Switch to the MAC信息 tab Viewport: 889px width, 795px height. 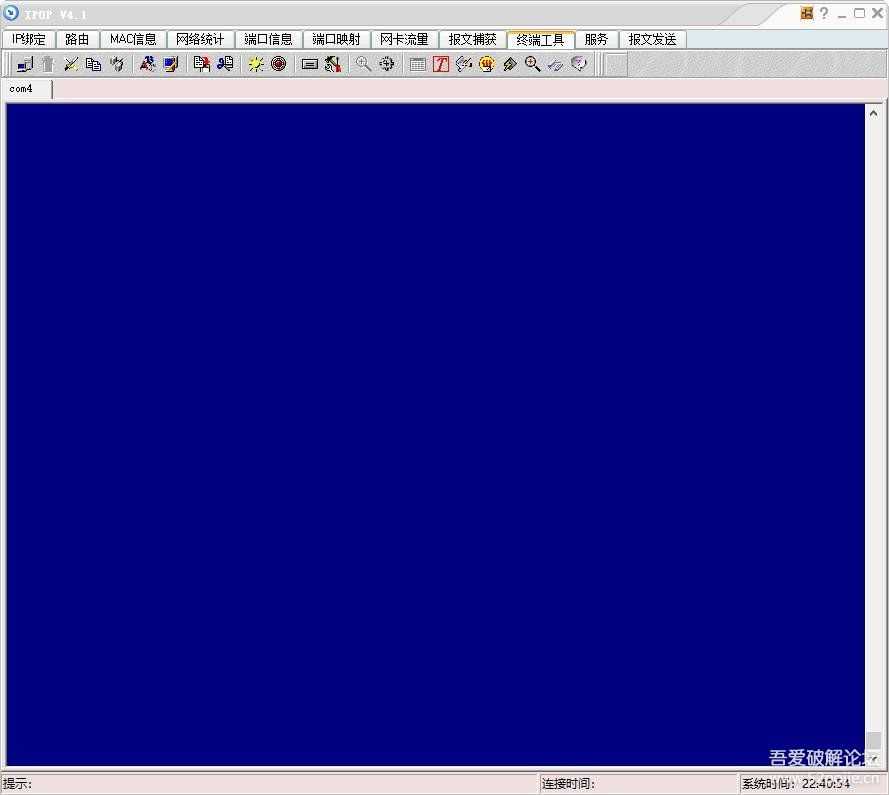133,40
